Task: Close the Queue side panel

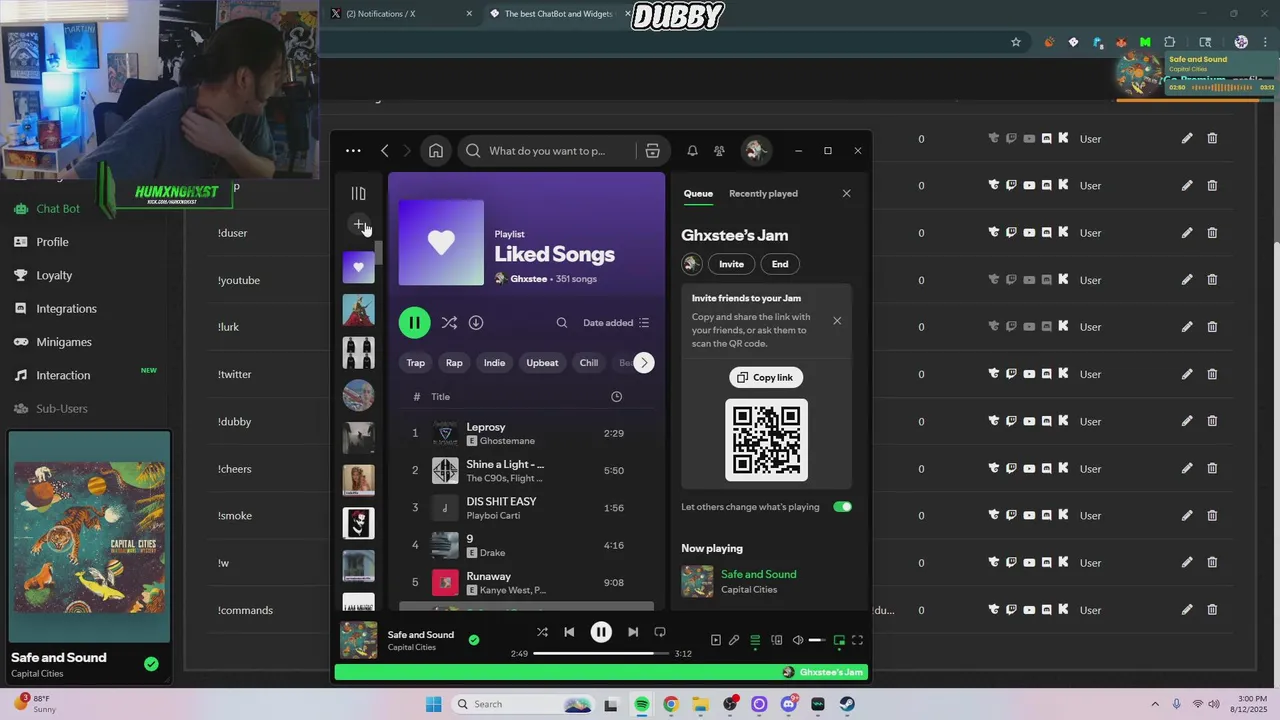Action: pyautogui.click(x=846, y=194)
